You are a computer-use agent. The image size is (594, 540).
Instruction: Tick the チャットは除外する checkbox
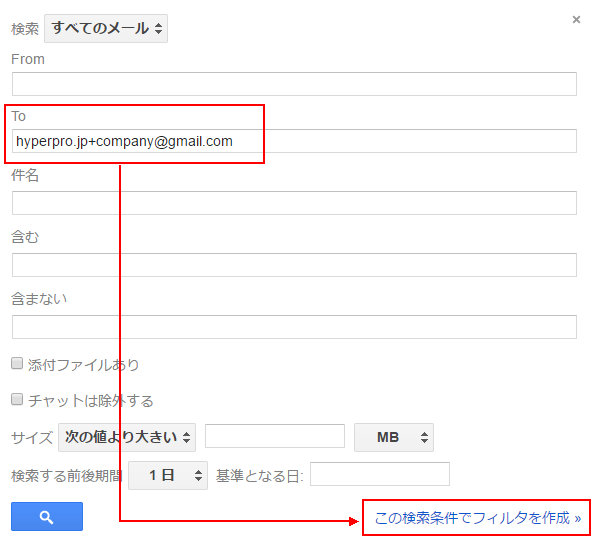[17, 399]
